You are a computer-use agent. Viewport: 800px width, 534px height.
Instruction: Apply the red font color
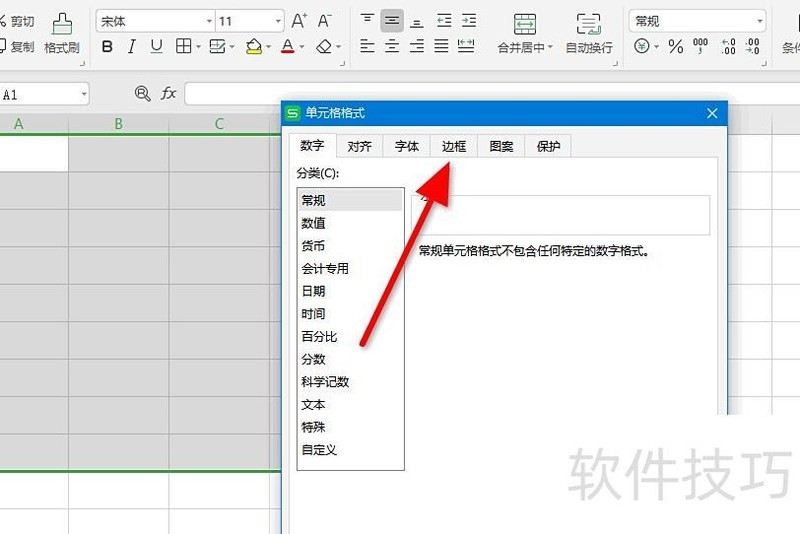tap(288, 47)
